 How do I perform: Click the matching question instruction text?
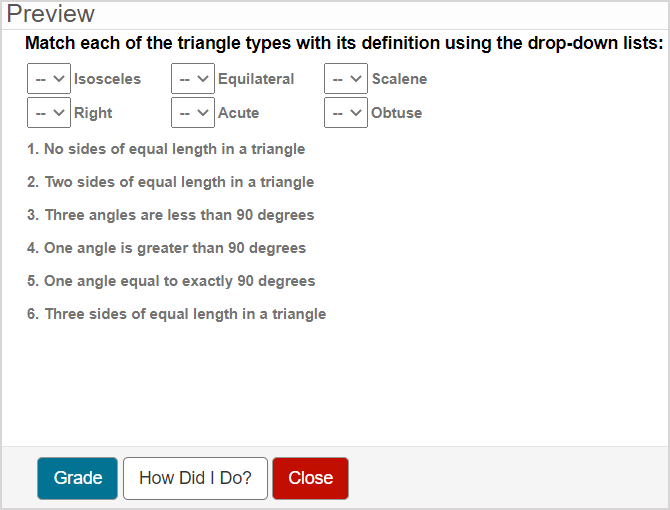pyautogui.click(x=344, y=43)
